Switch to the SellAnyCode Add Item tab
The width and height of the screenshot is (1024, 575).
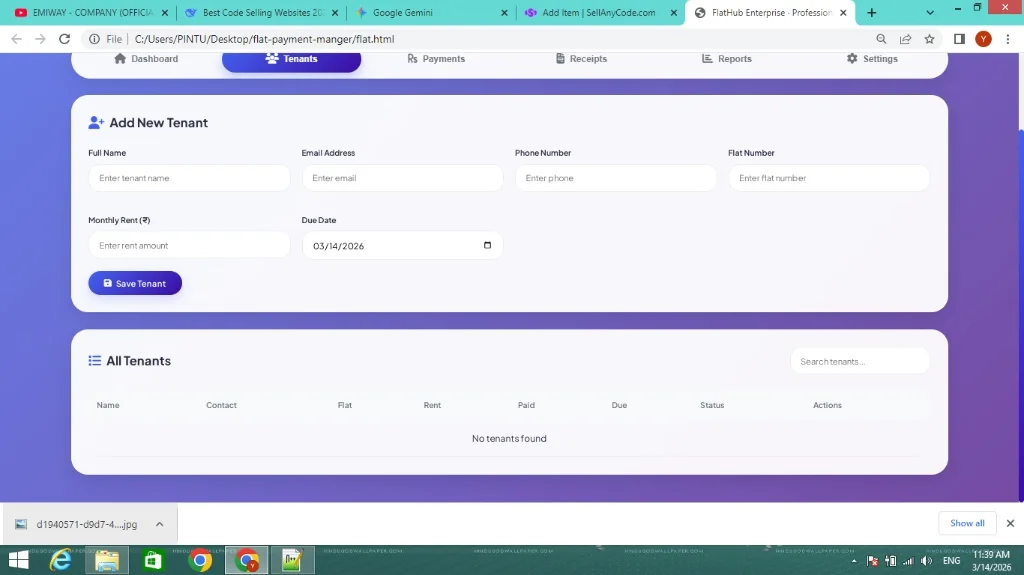click(x=601, y=12)
